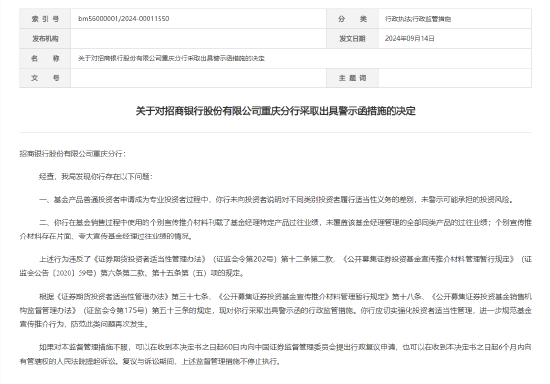Click the addressee line 招商银行股份有限公司重庆分行：
This screenshot has width=550, height=384.
pos(73,154)
